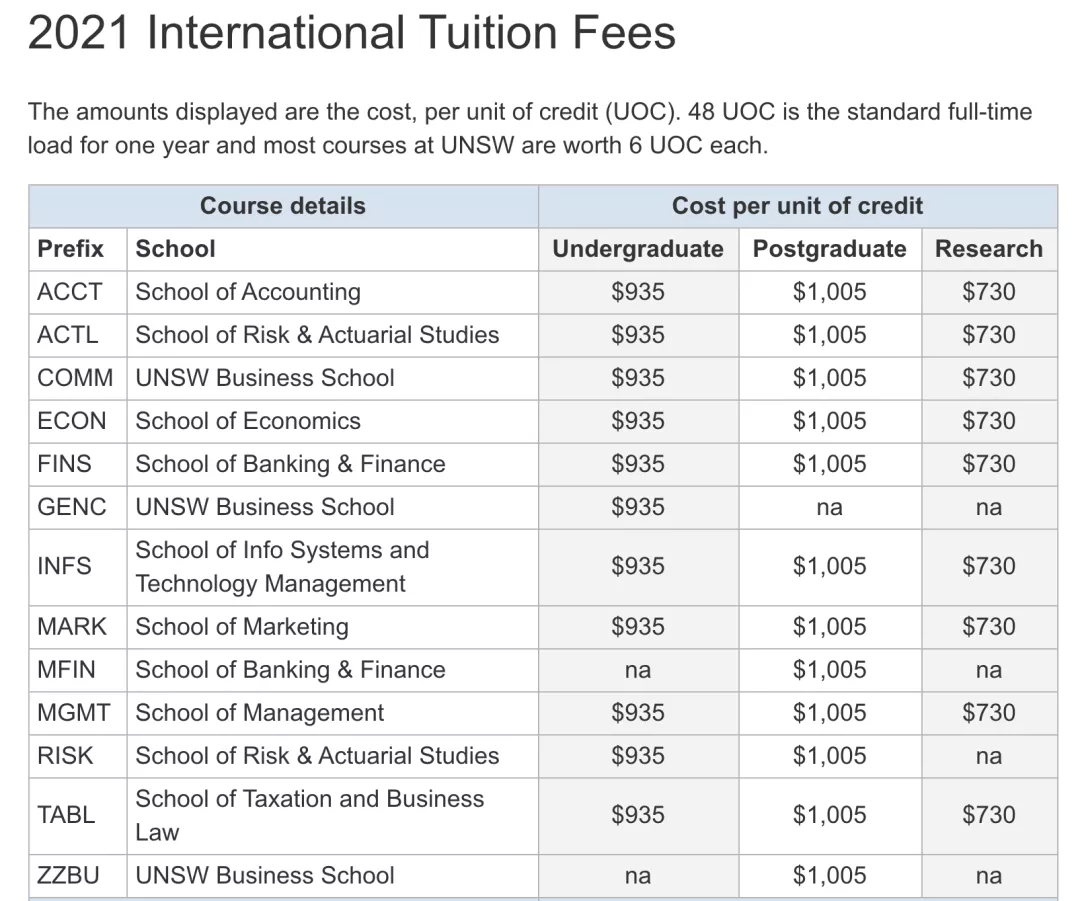Select 'School of Info Systems and Technology Management'
This screenshot has height=901, width=1080.
click(x=282, y=567)
